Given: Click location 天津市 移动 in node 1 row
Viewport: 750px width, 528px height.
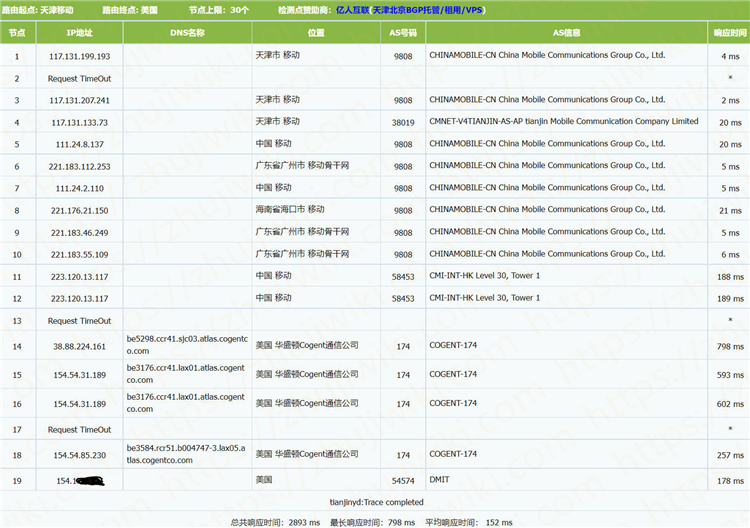Looking at the screenshot, I should click(x=277, y=55).
